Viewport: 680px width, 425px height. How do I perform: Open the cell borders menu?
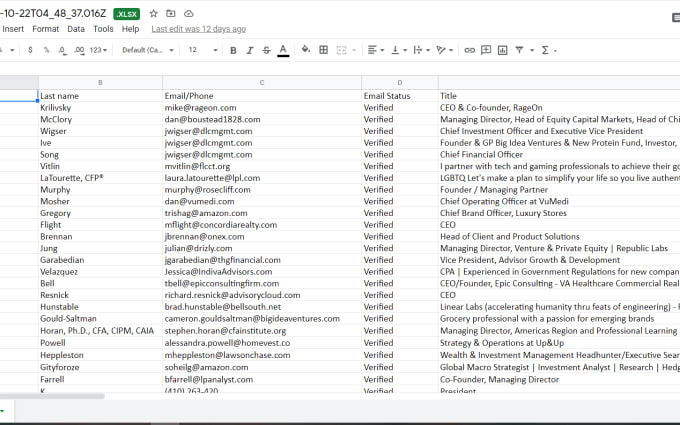click(324, 50)
